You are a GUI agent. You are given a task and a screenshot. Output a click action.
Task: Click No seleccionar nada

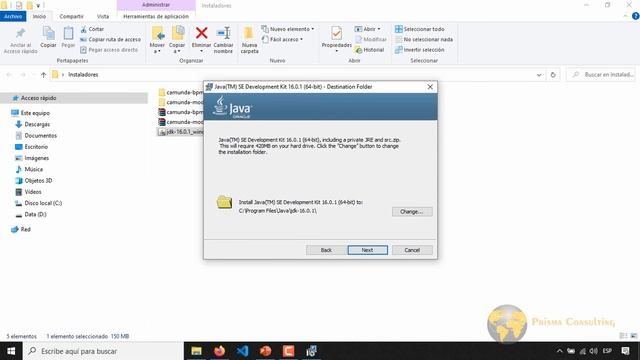click(x=424, y=39)
